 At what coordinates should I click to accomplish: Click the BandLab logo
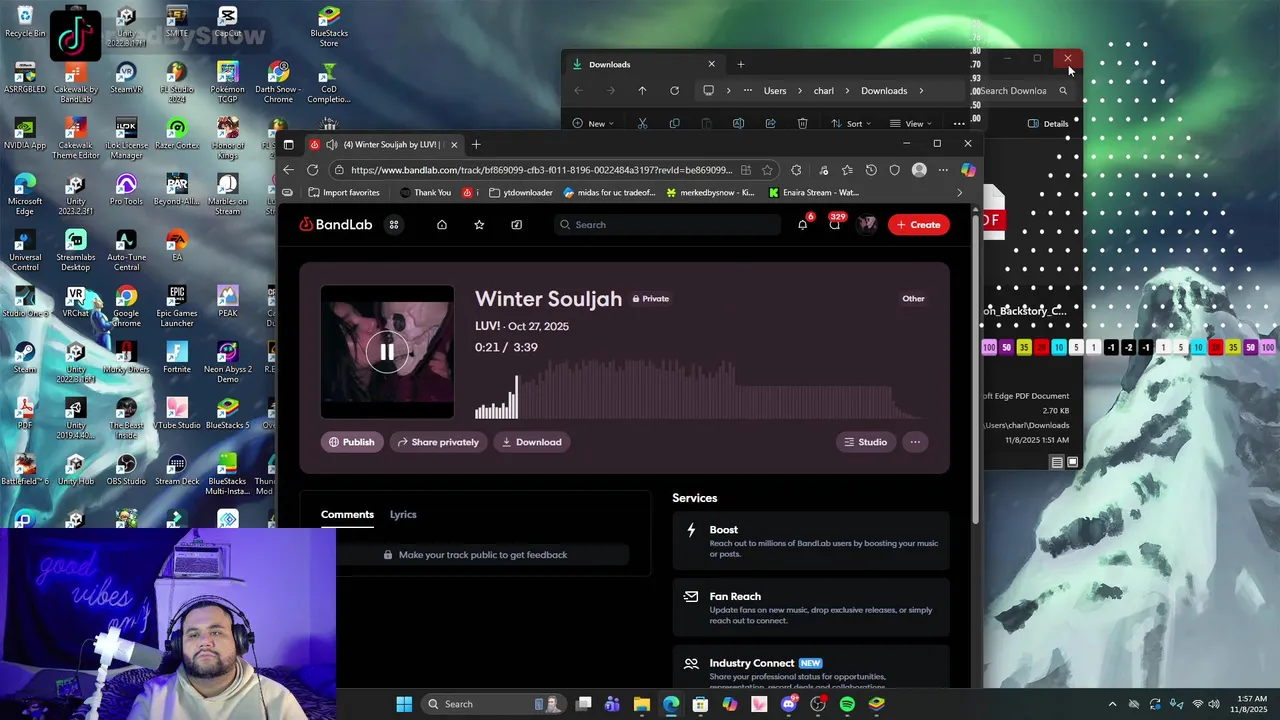point(336,225)
